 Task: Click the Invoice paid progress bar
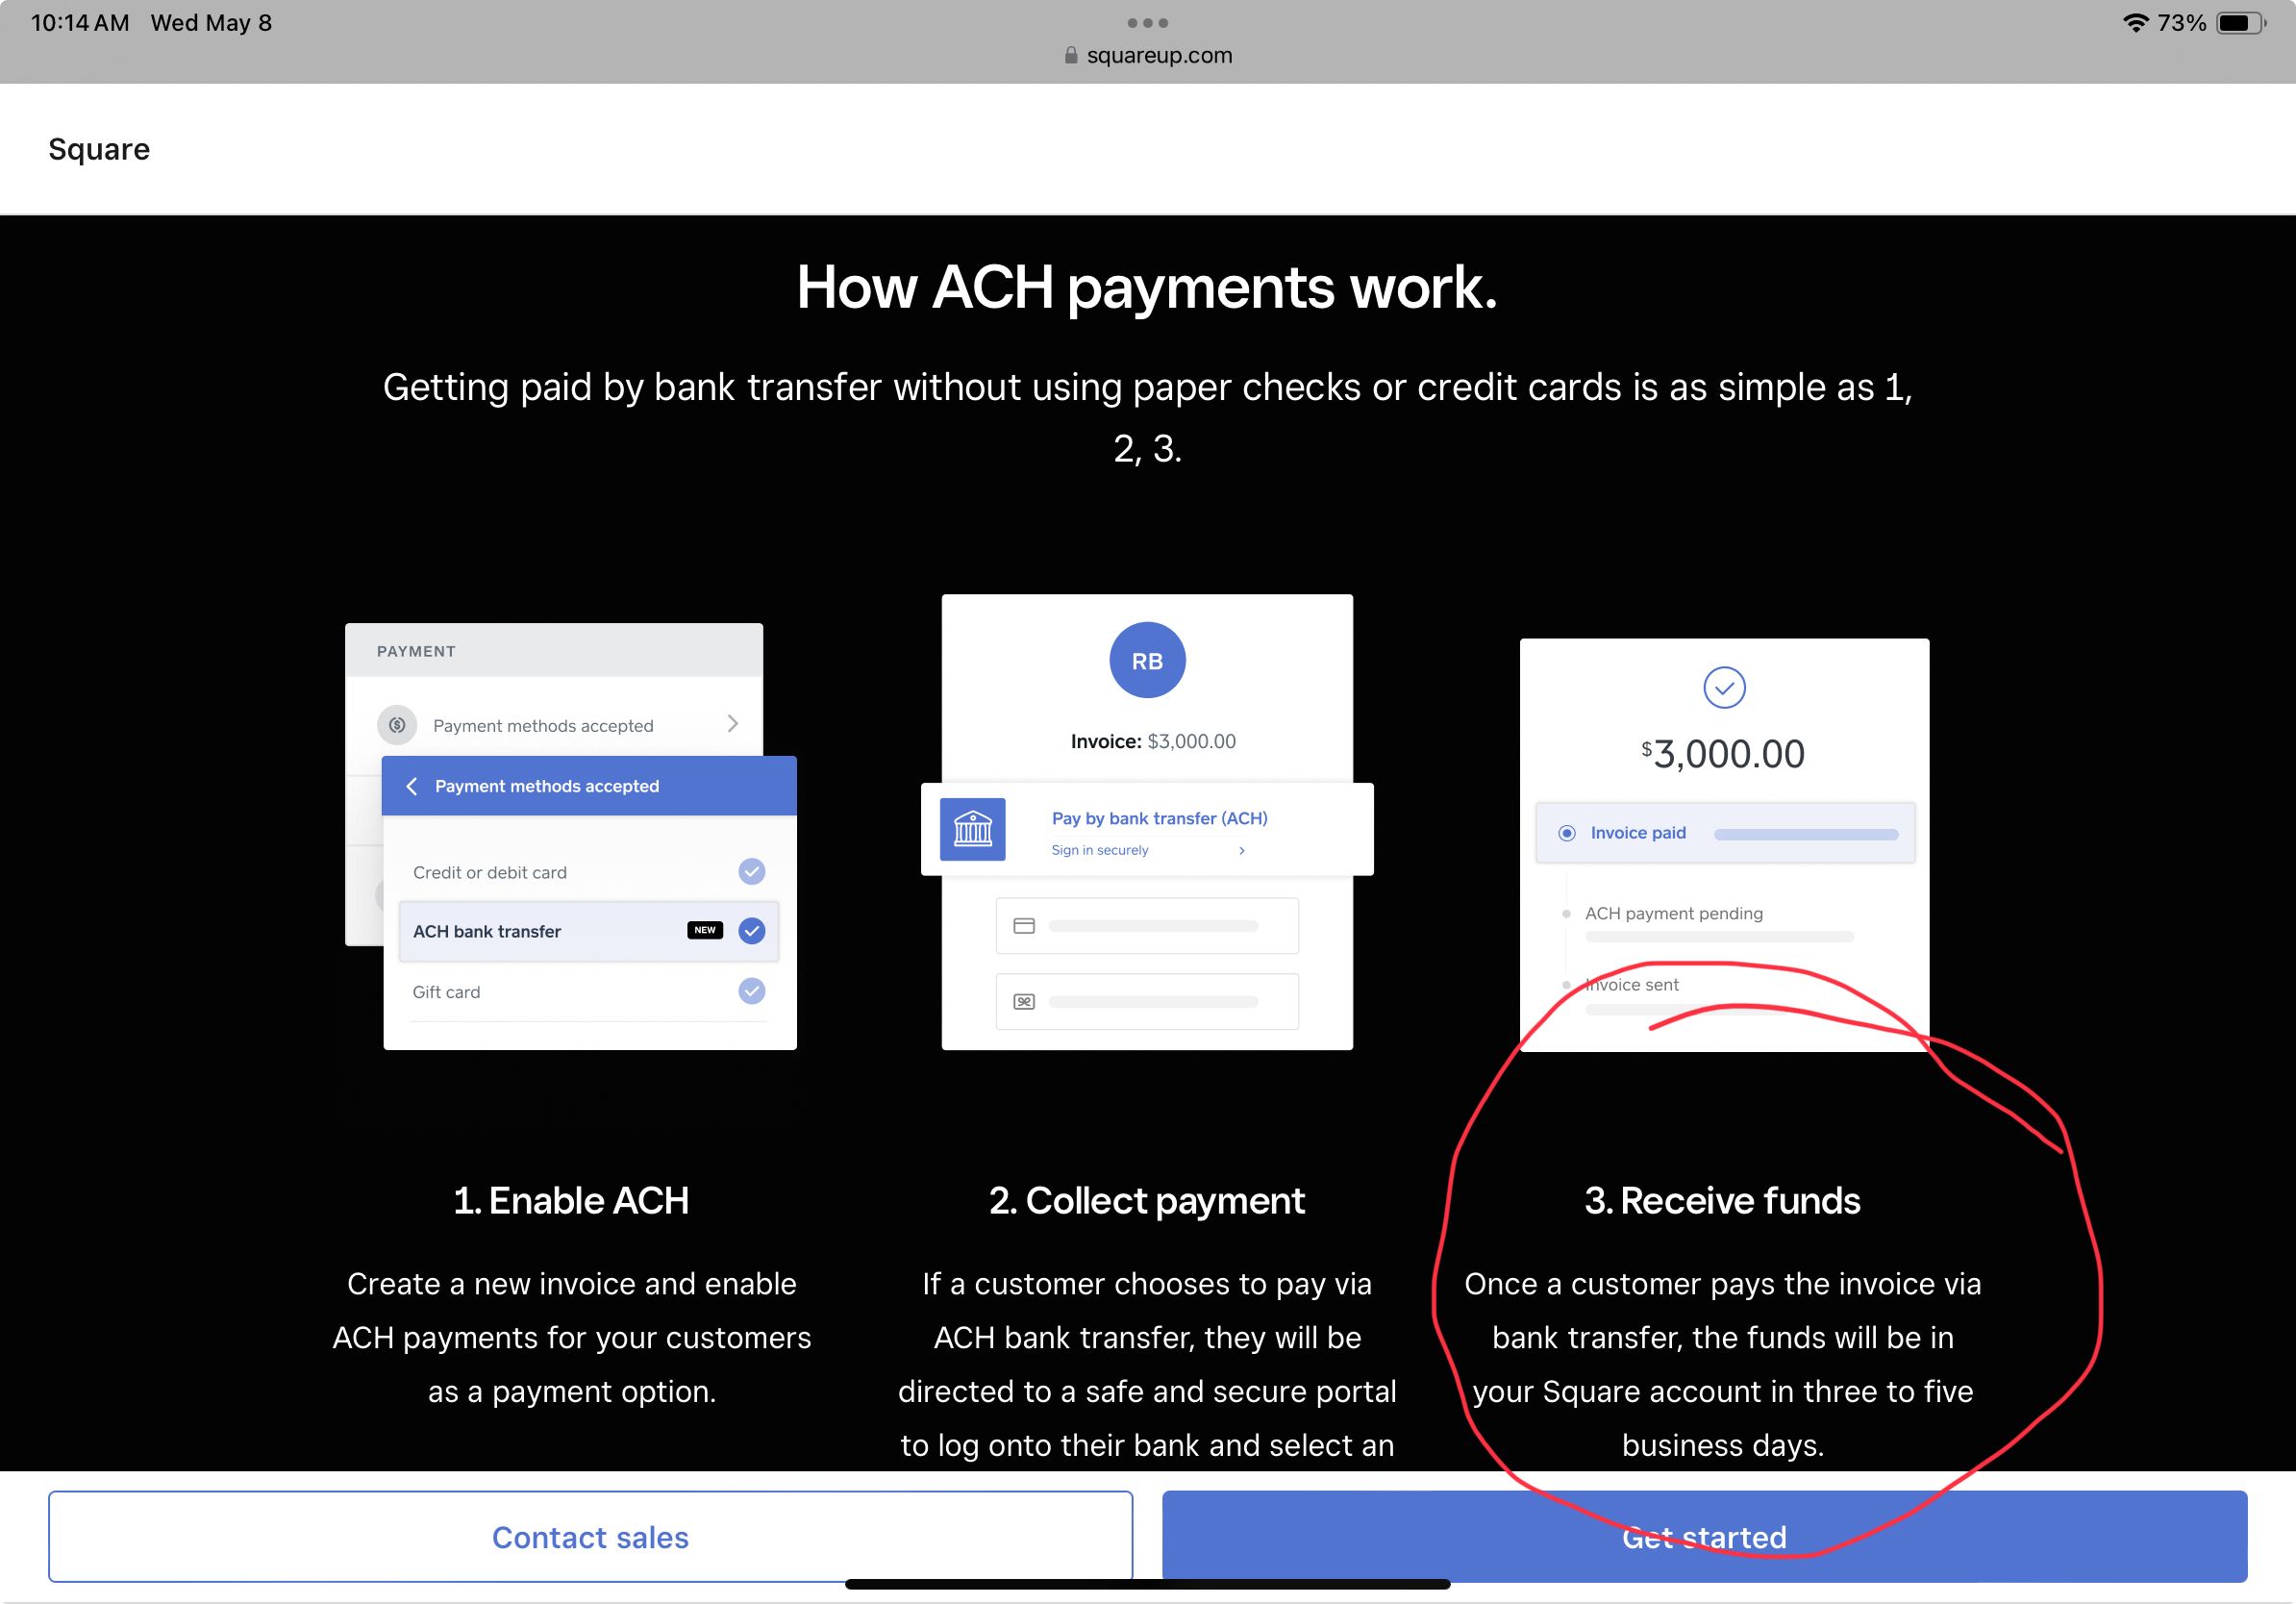pyautogui.click(x=1805, y=834)
